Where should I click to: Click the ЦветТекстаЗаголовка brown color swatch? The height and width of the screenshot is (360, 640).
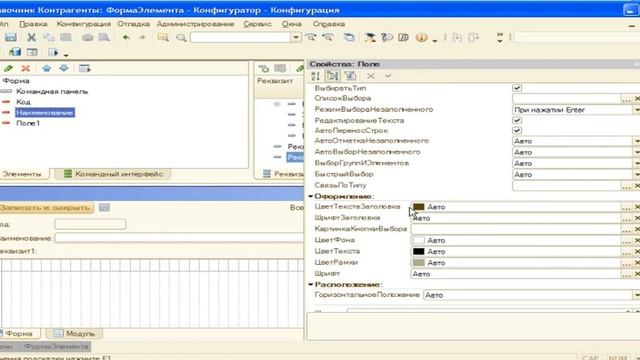pos(418,207)
